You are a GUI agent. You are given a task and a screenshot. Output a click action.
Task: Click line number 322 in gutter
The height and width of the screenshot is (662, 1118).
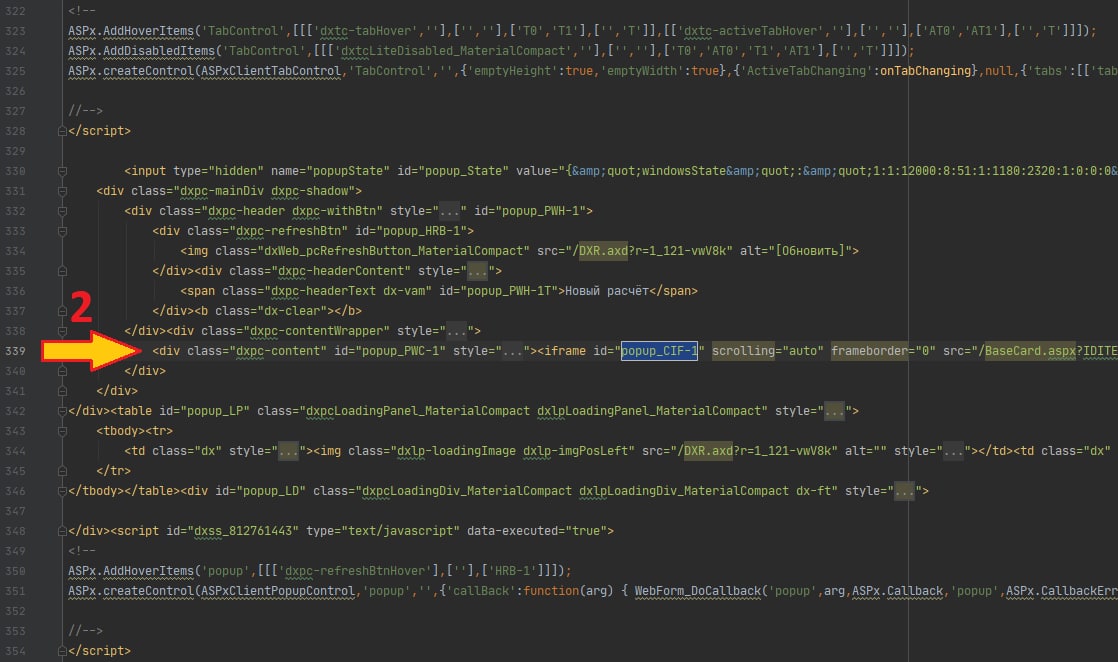(x=15, y=11)
